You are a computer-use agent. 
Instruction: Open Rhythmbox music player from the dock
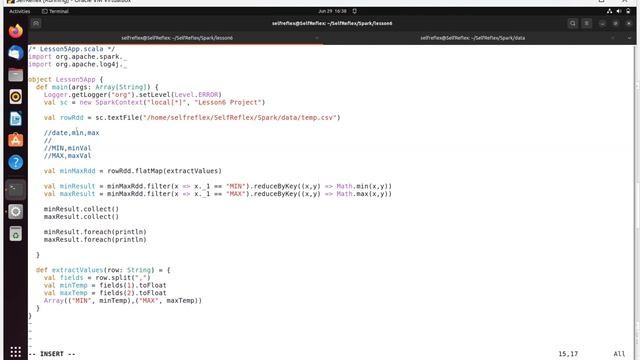(x=16, y=97)
